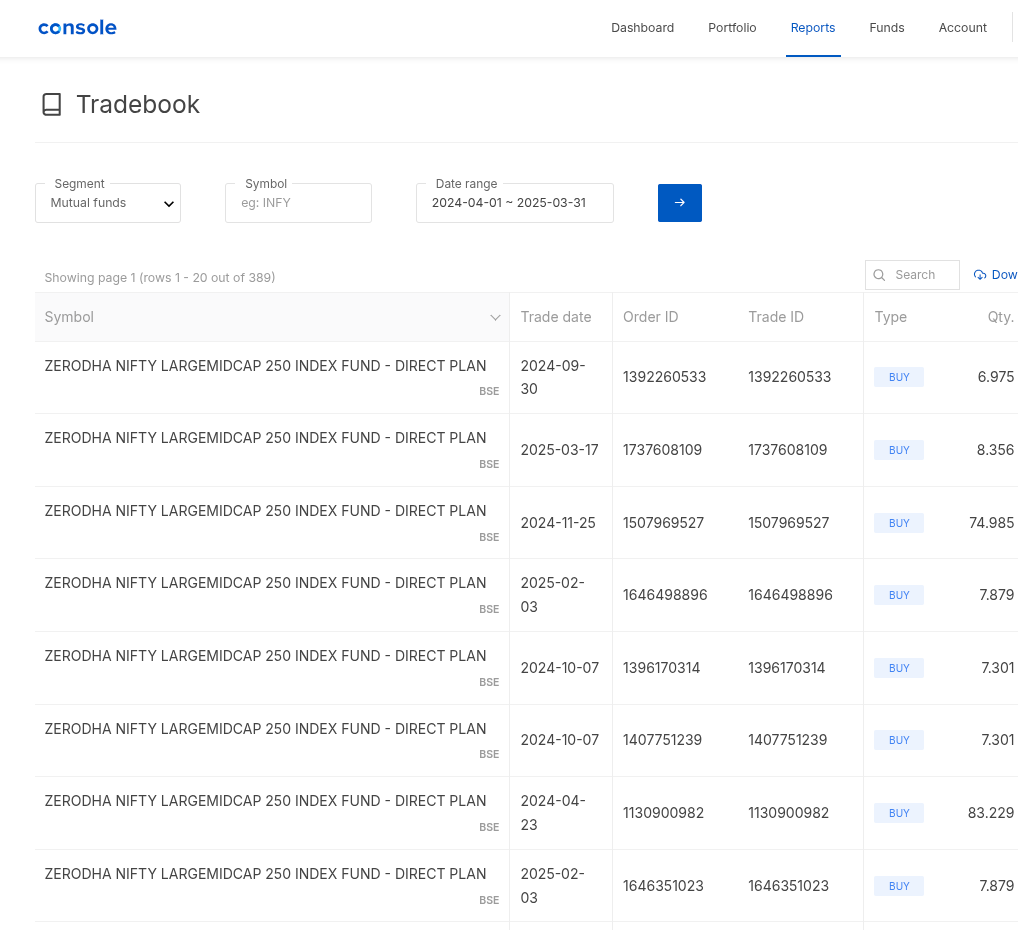The image size is (1018, 930).
Task: Sort by Qty. column header
Action: click(1000, 317)
